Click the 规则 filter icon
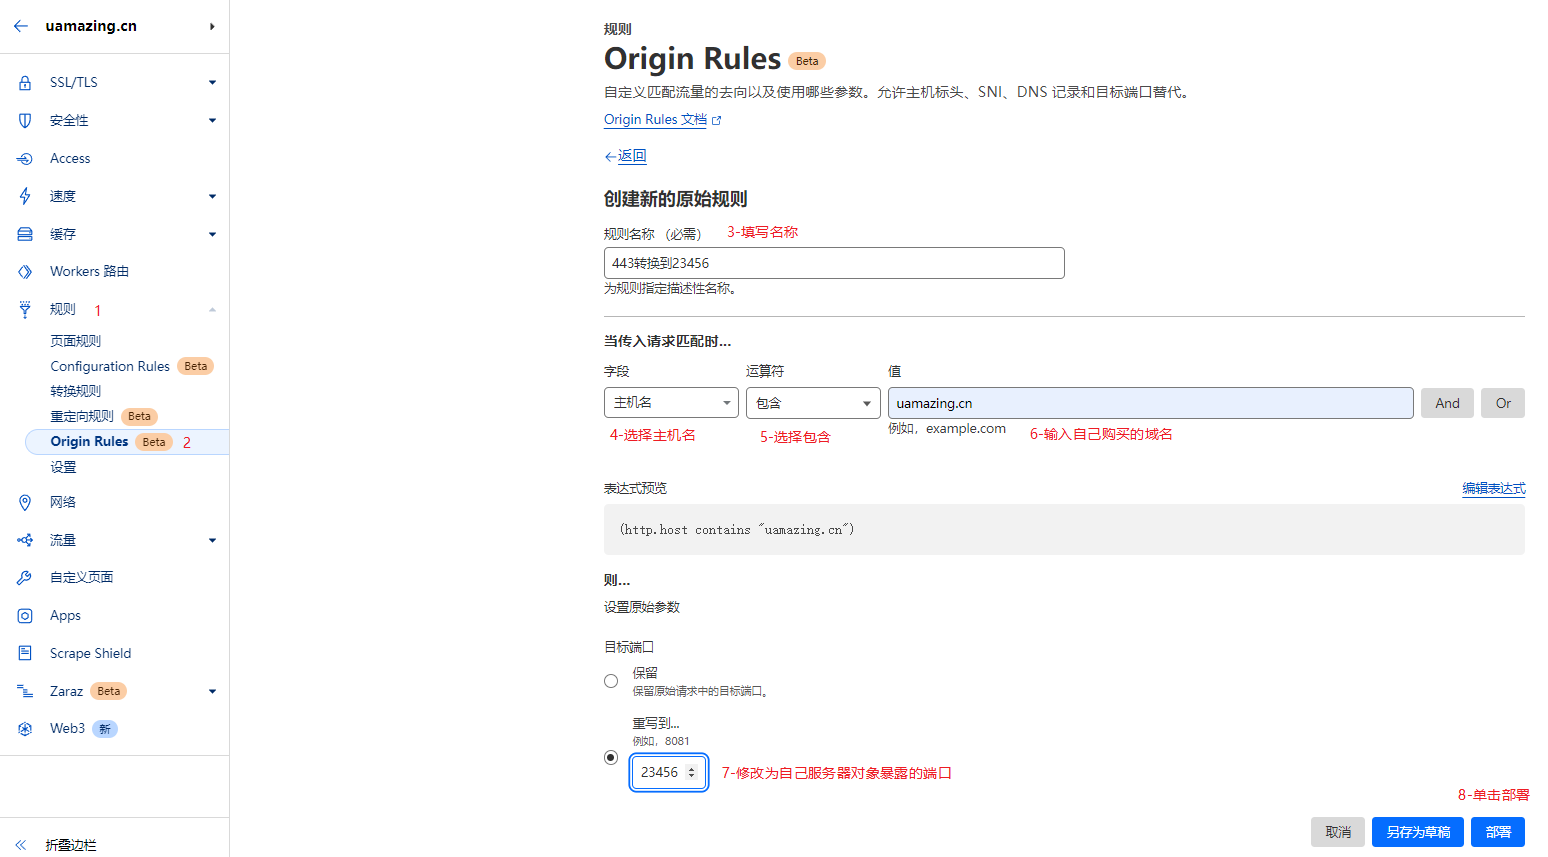The height and width of the screenshot is (857, 1548). point(25,310)
